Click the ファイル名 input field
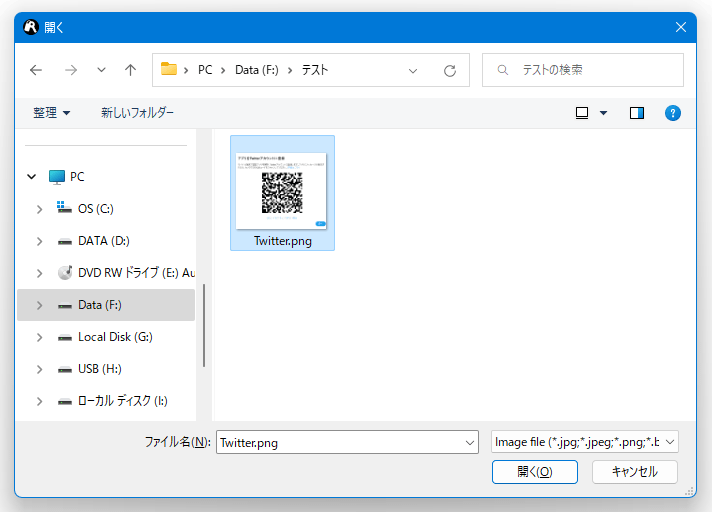712x512 pixels. [347, 443]
